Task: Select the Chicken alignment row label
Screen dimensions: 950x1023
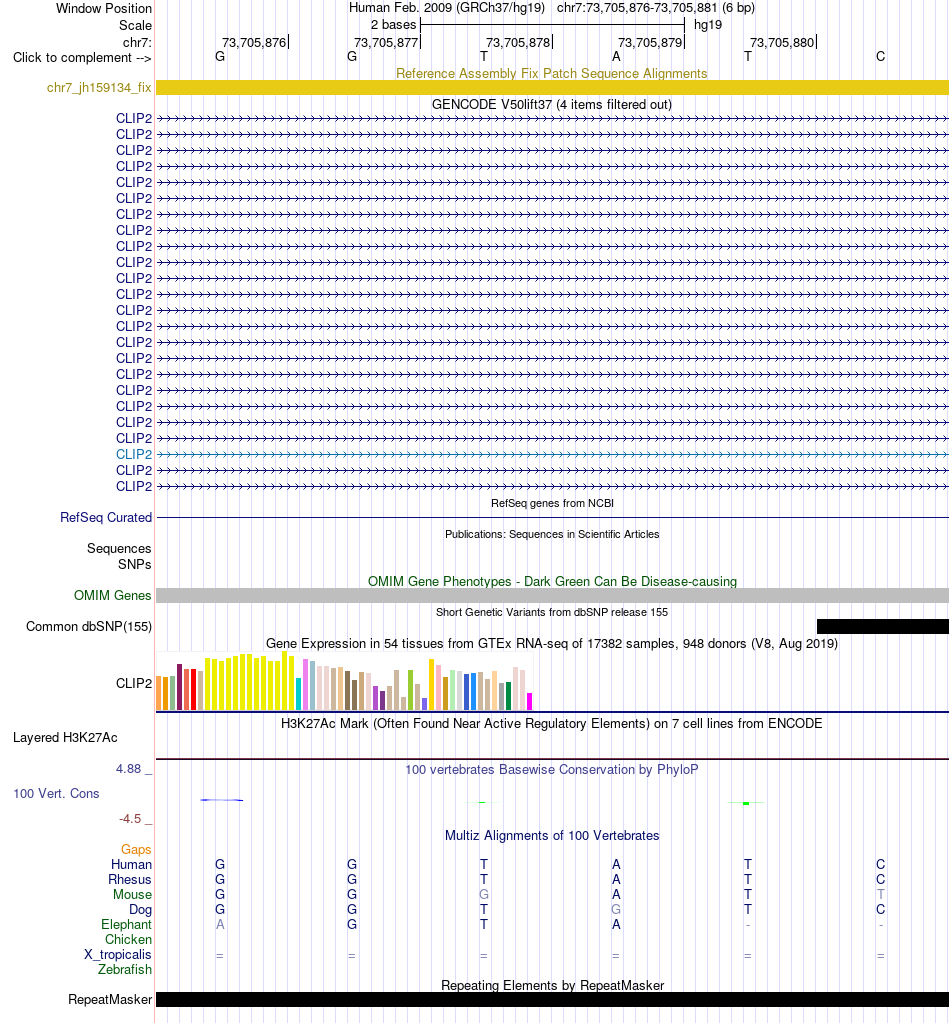Action: pos(129,939)
